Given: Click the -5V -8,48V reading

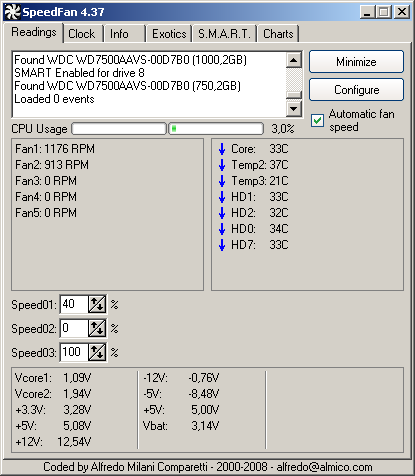Looking at the screenshot, I should pyautogui.click(x=181, y=394).
